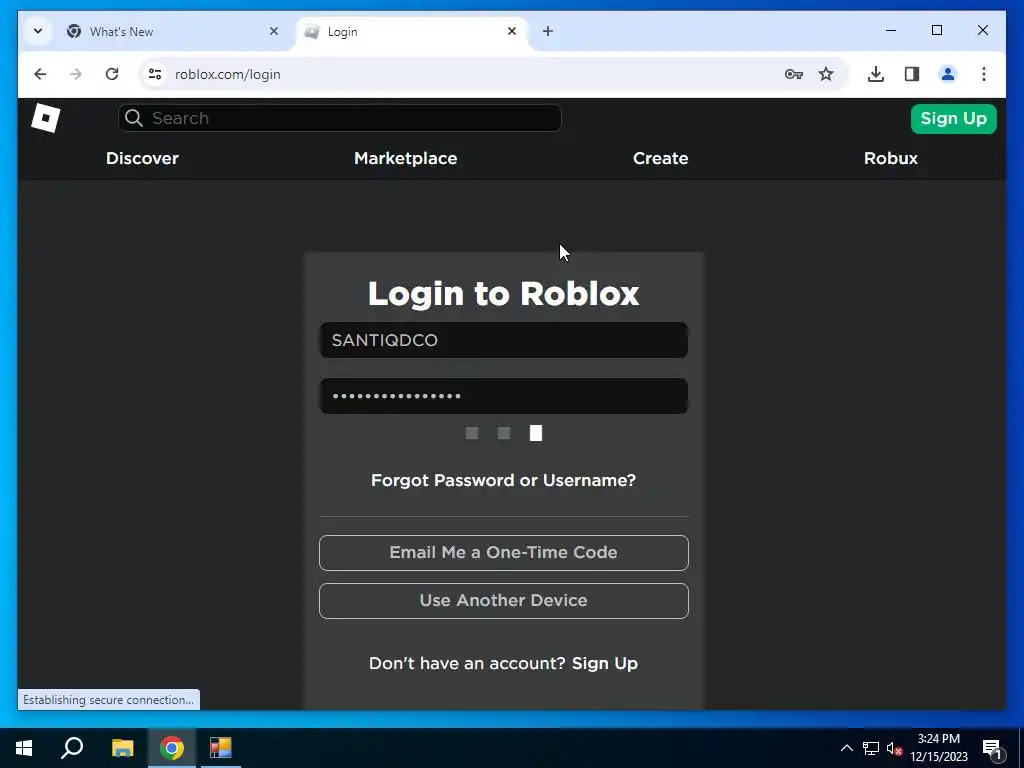Open Chrome three-dot menu

984,74
